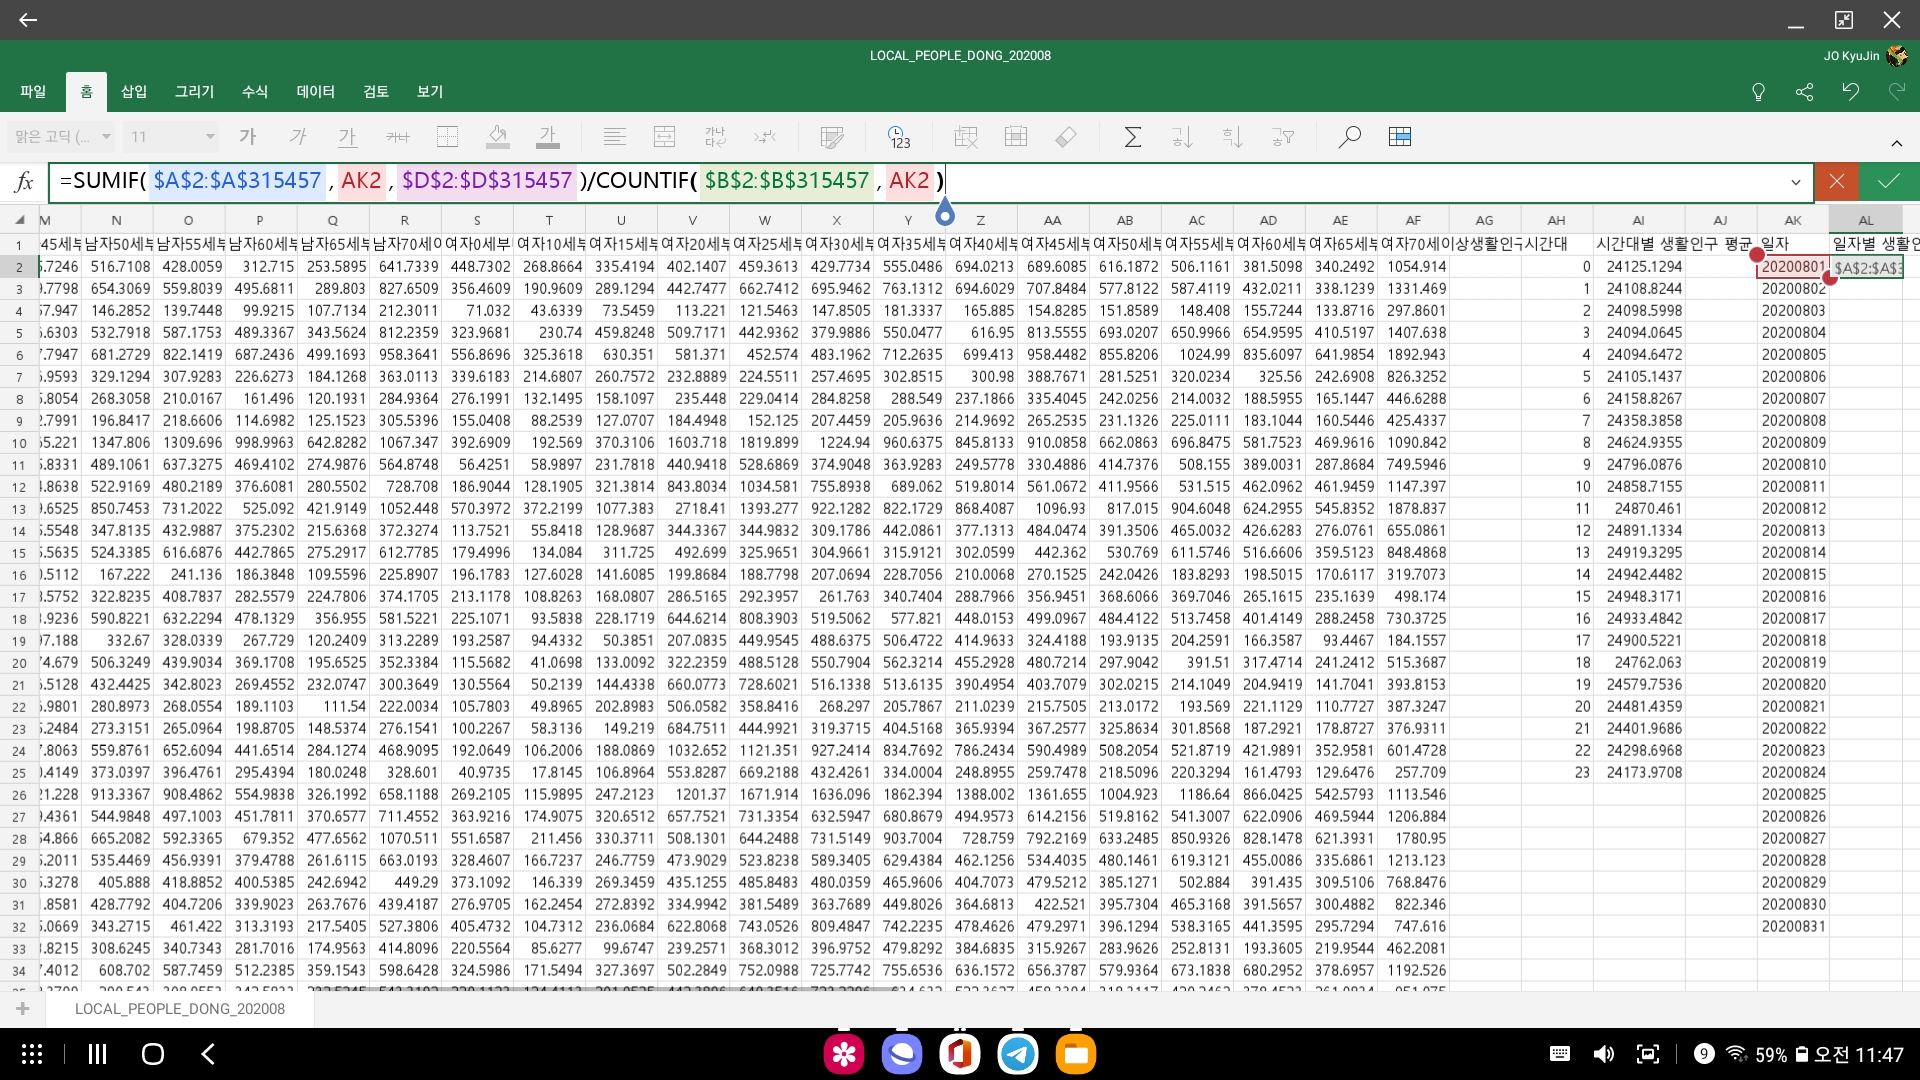Expand the formula bar dropdown arrow
This screenshot has height=1080, width=1920.
[1795, 182]
